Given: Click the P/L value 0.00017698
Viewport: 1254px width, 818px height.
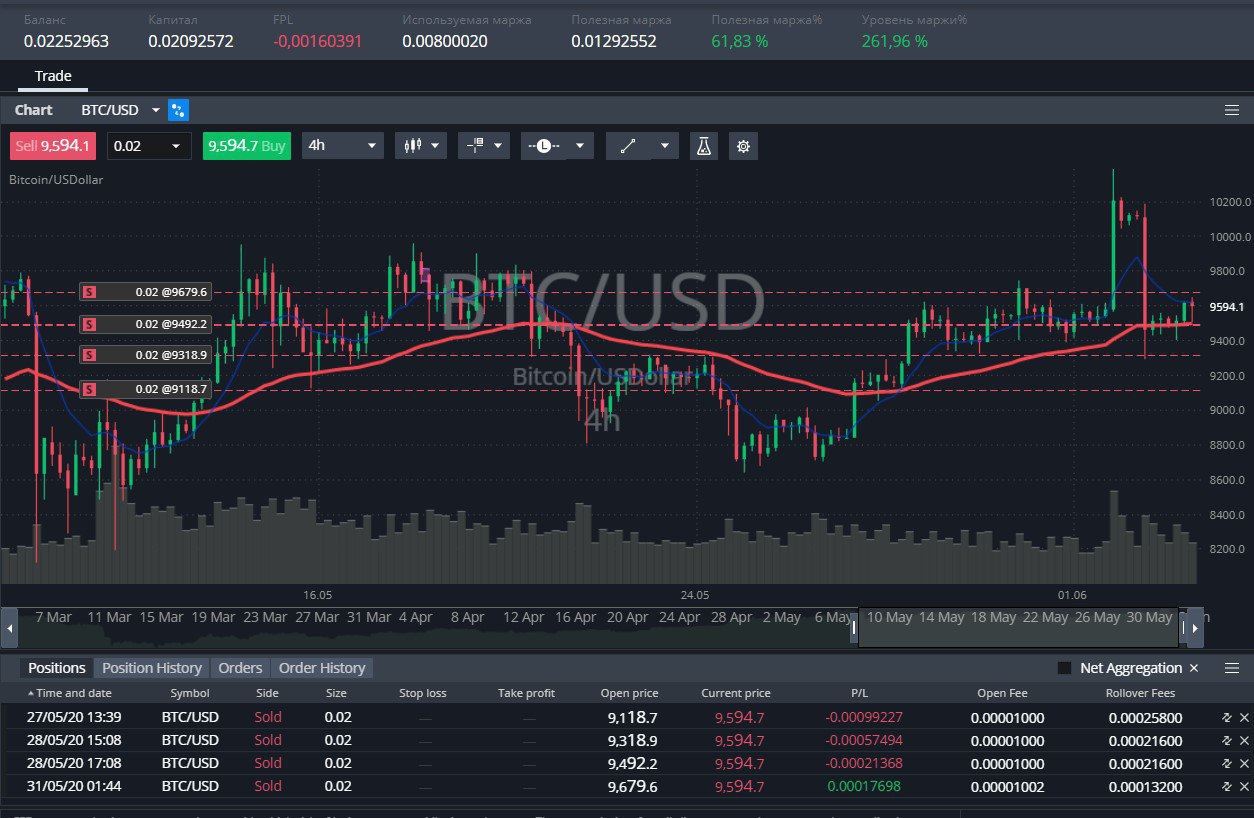Looking at the screenshot, I should tap(866, 787).
